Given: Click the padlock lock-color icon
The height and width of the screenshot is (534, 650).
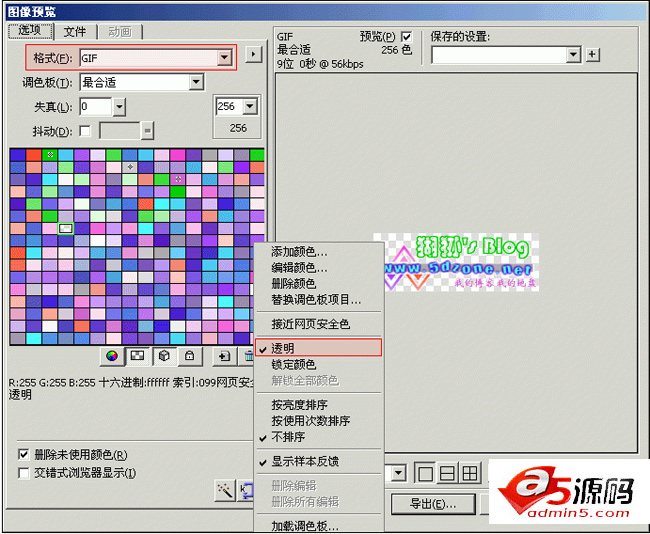Looking at the screenshot, I should coord(189,357).
